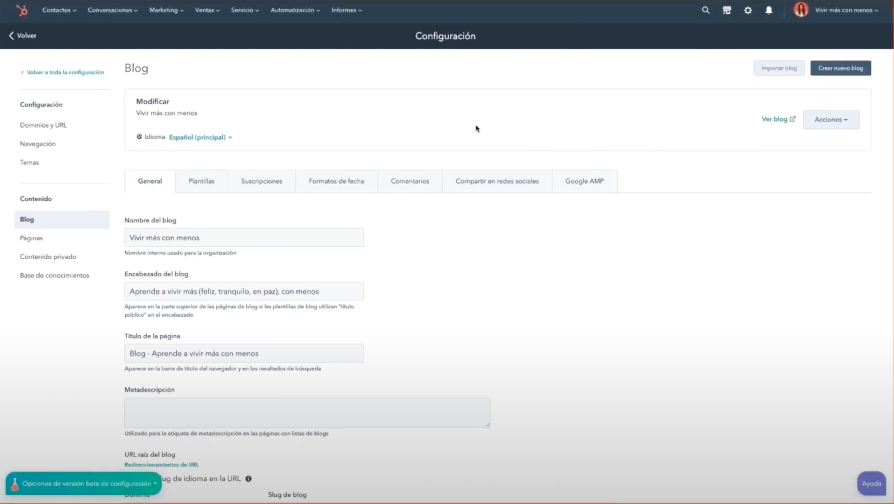Expand the Automatización menu
Viewport: 894px width, 504px height.
pyautogui.click(x=295, y=10)
